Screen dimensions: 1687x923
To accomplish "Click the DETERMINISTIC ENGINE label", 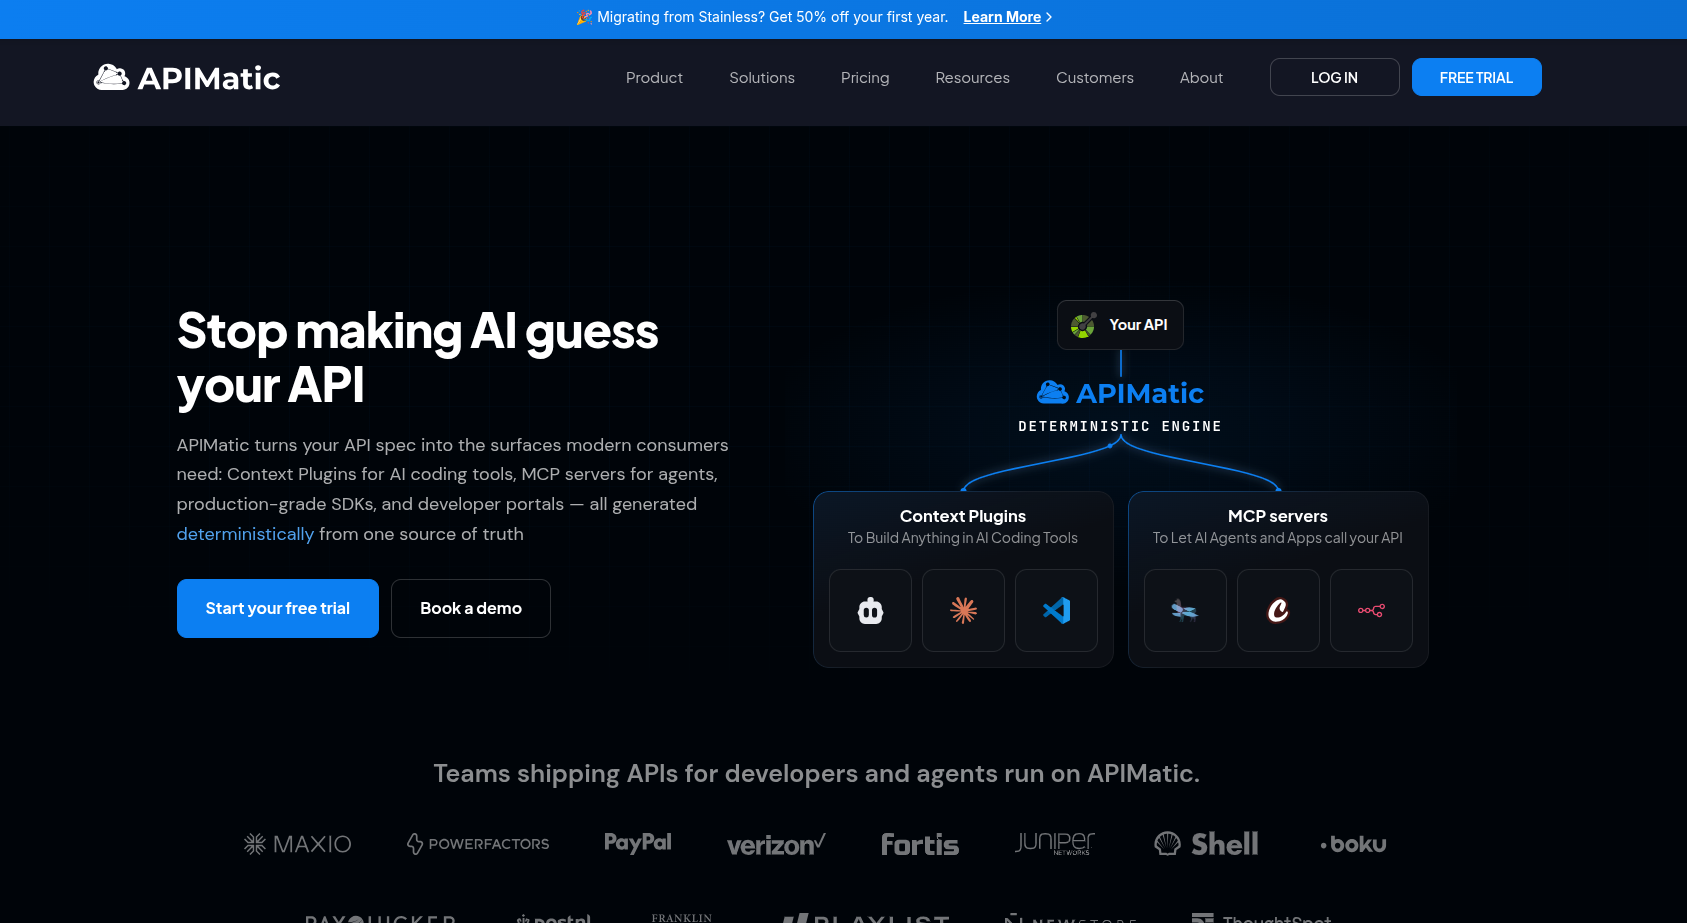I will click(x=1120, y=426).
